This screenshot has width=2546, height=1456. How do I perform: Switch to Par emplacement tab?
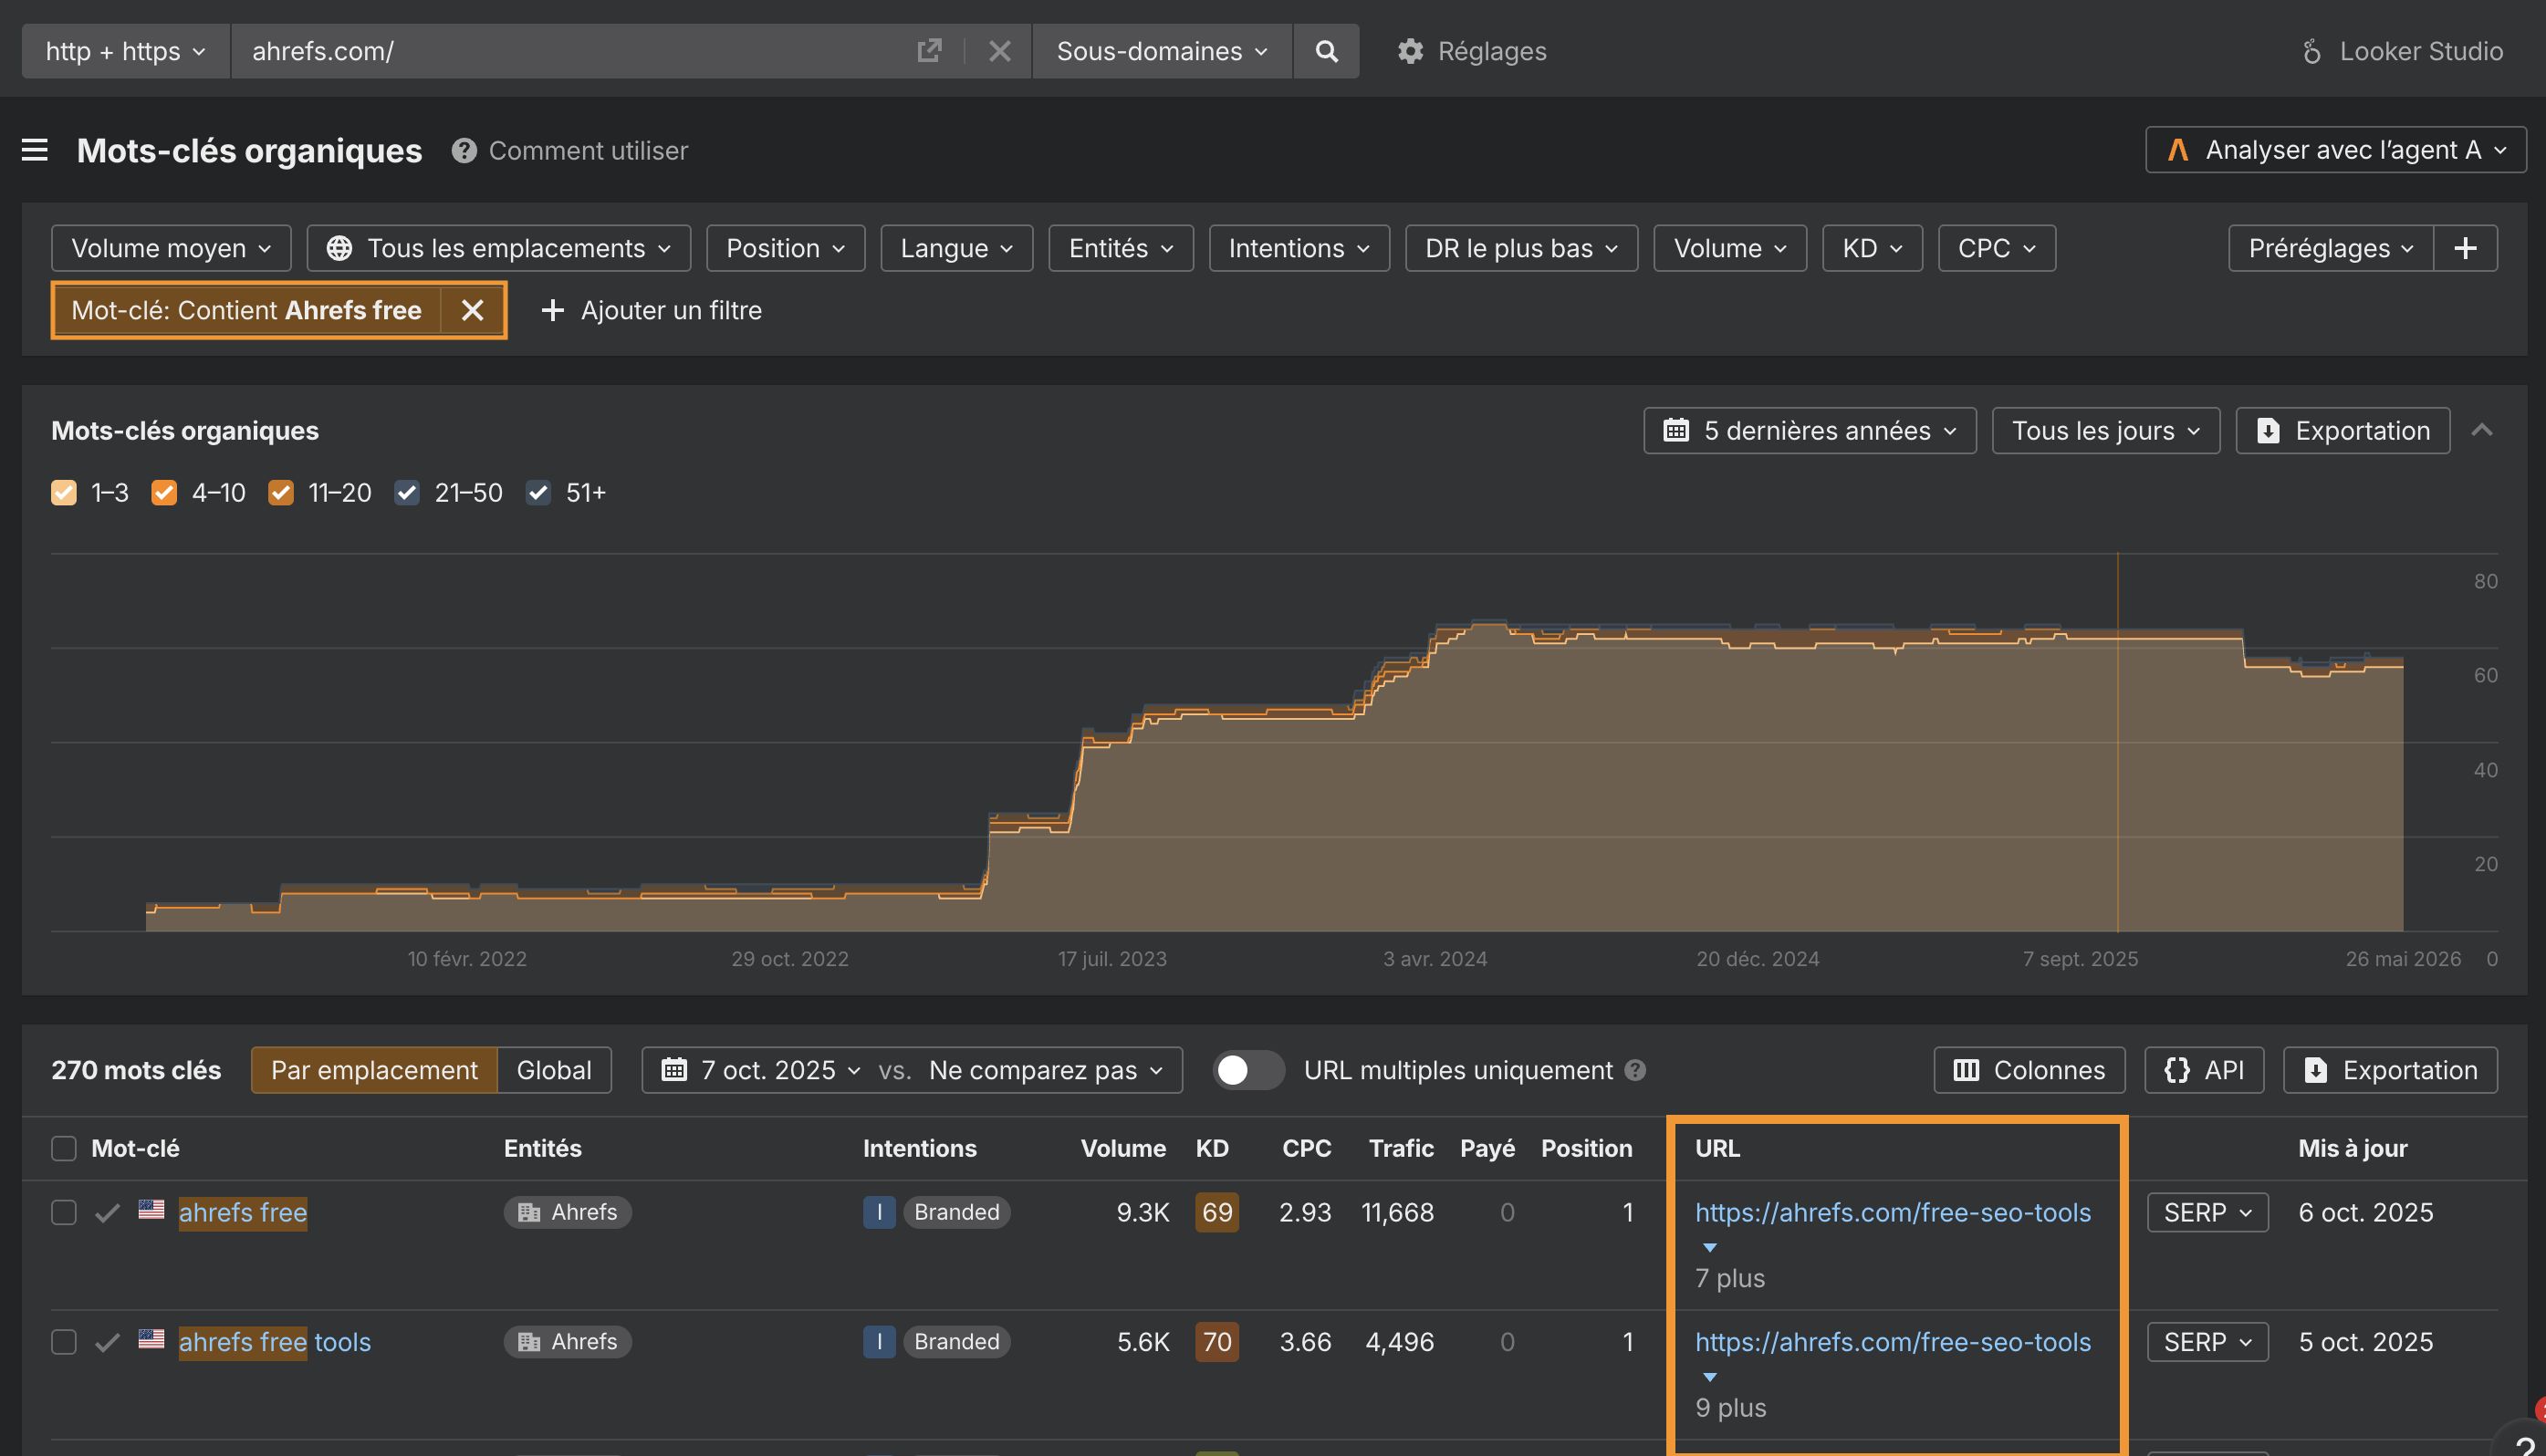tap(374, 1070)
